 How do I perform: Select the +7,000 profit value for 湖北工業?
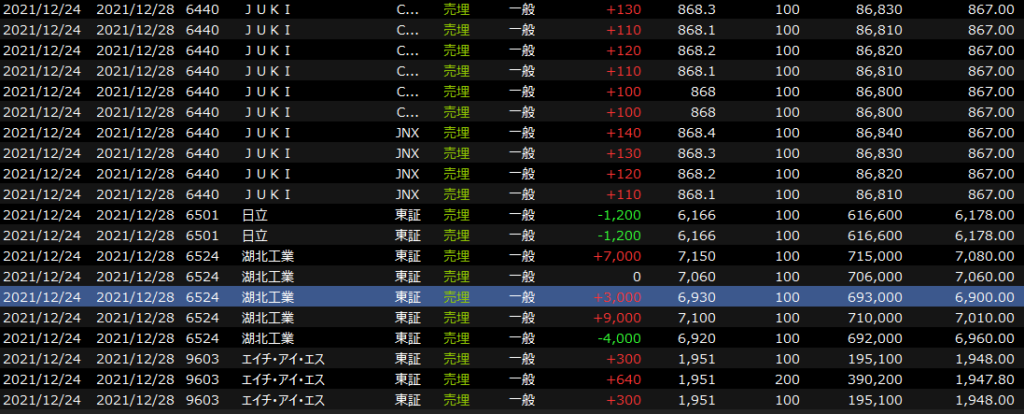[x=617, y=257]
